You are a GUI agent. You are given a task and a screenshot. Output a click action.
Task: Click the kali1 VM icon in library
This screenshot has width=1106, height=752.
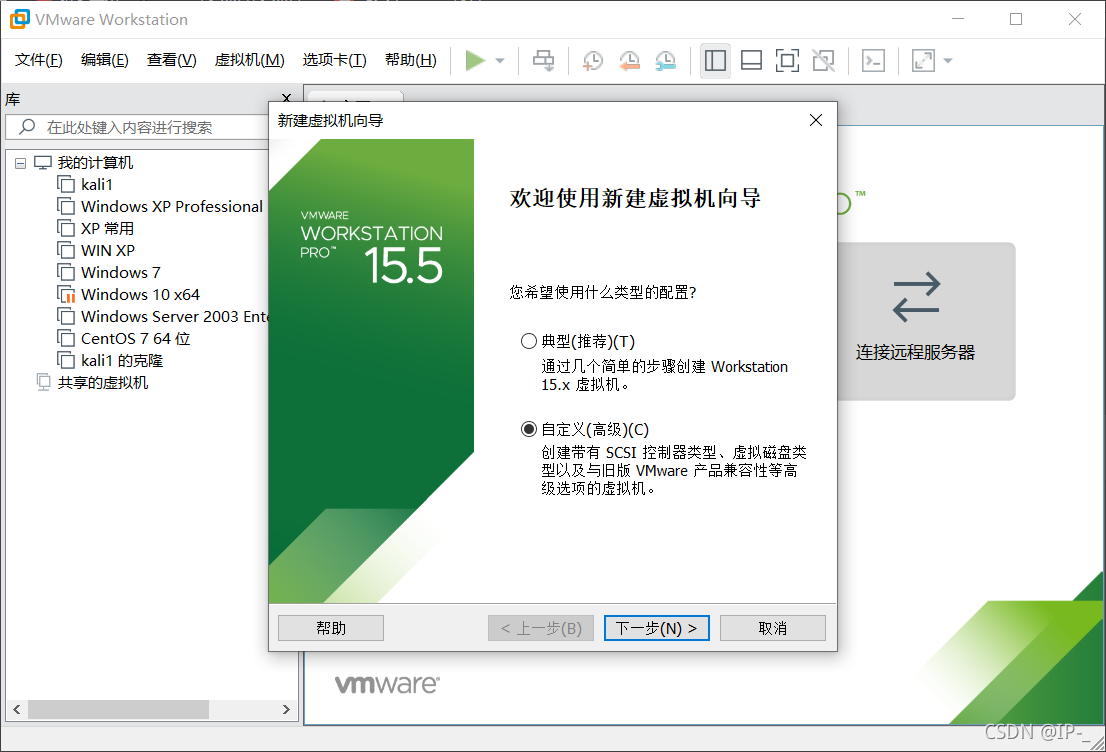66,185
